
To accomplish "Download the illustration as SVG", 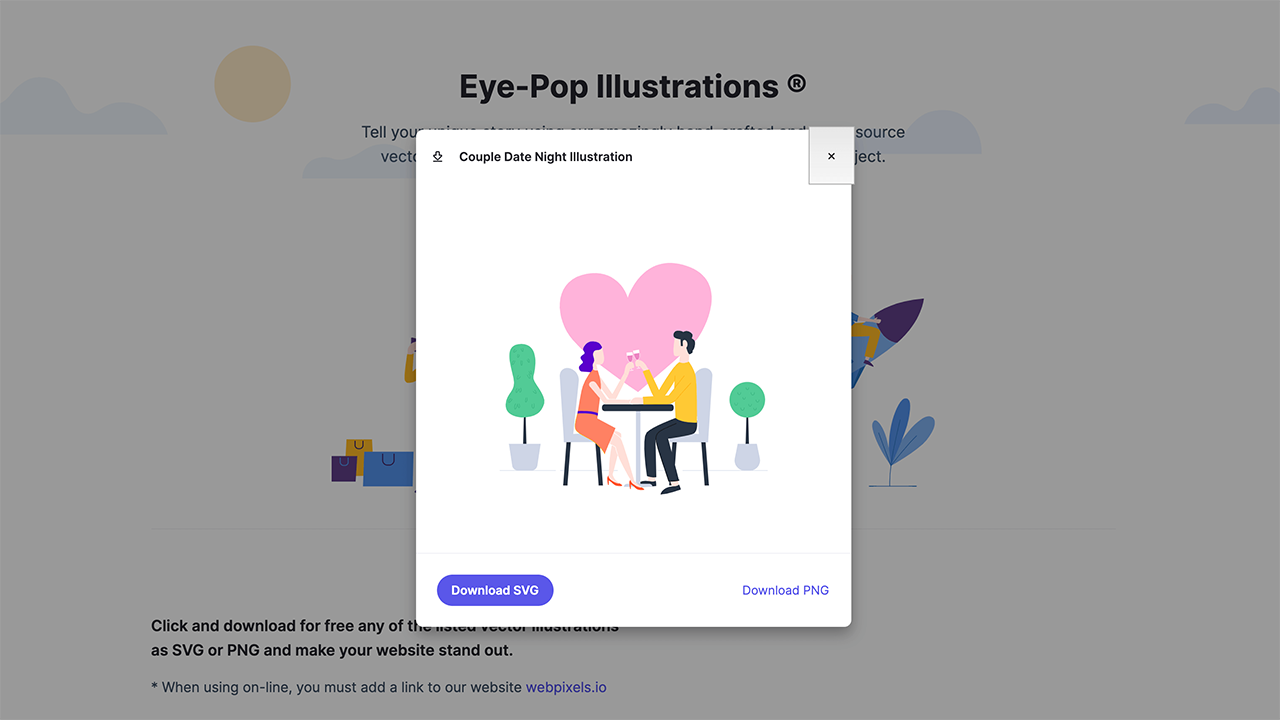I will [495, 590].
